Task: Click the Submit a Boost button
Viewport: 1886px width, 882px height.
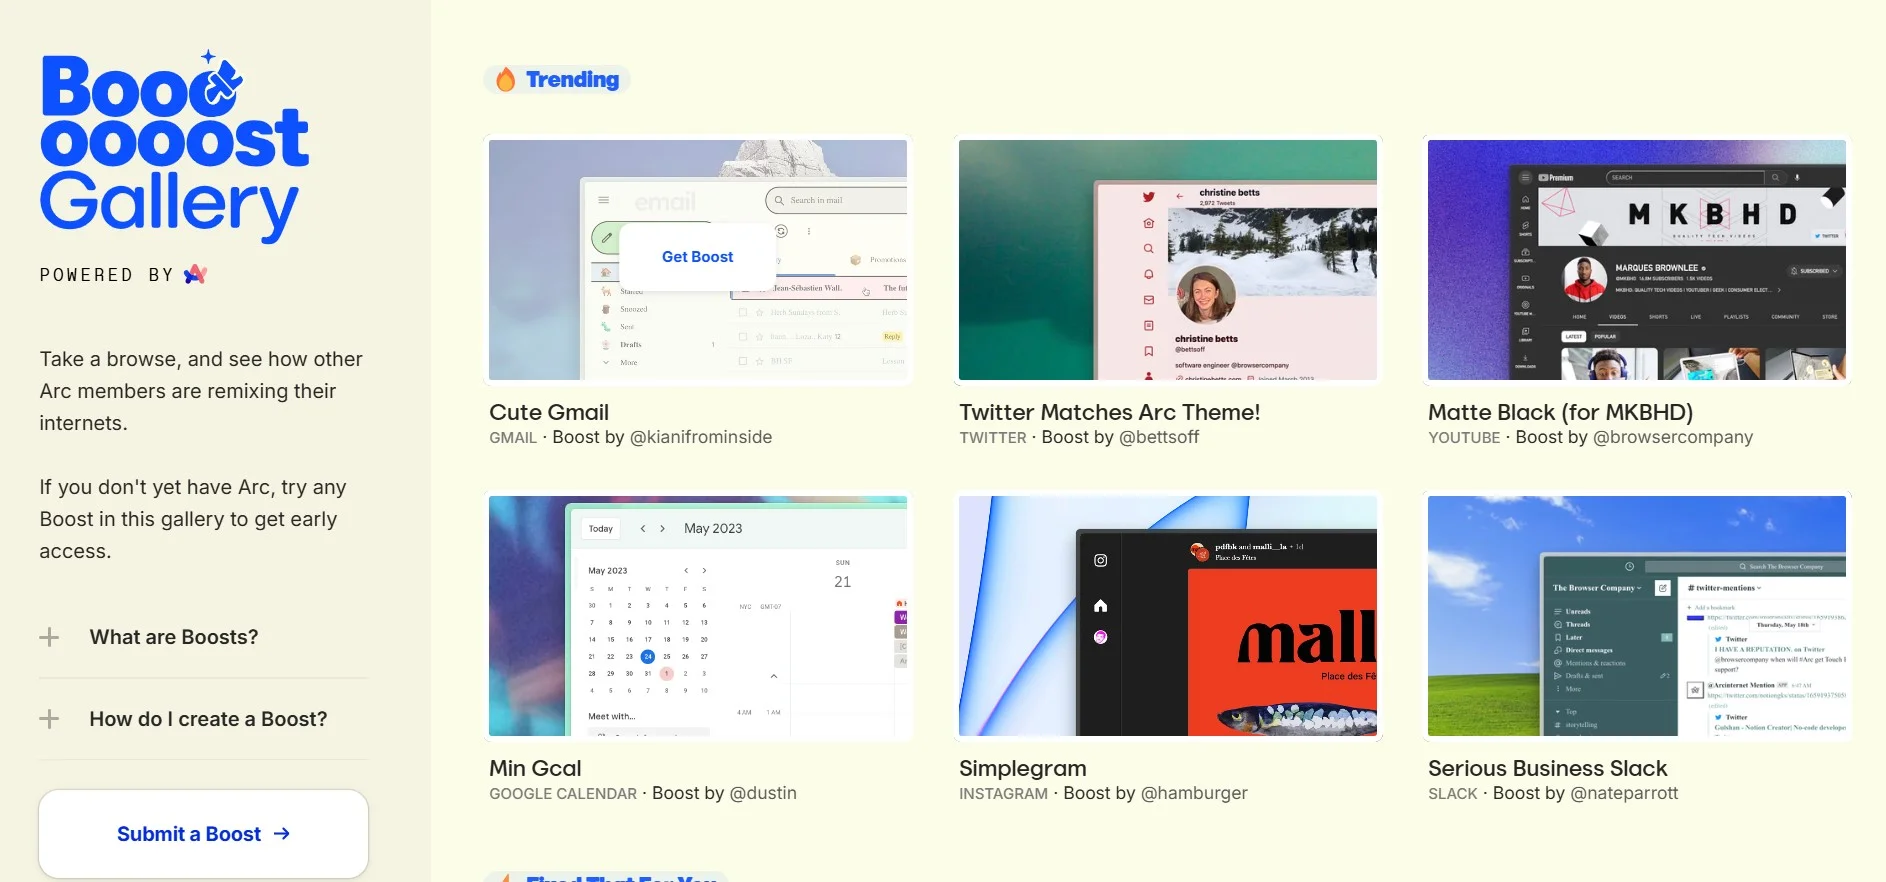Action: [204, 834]
